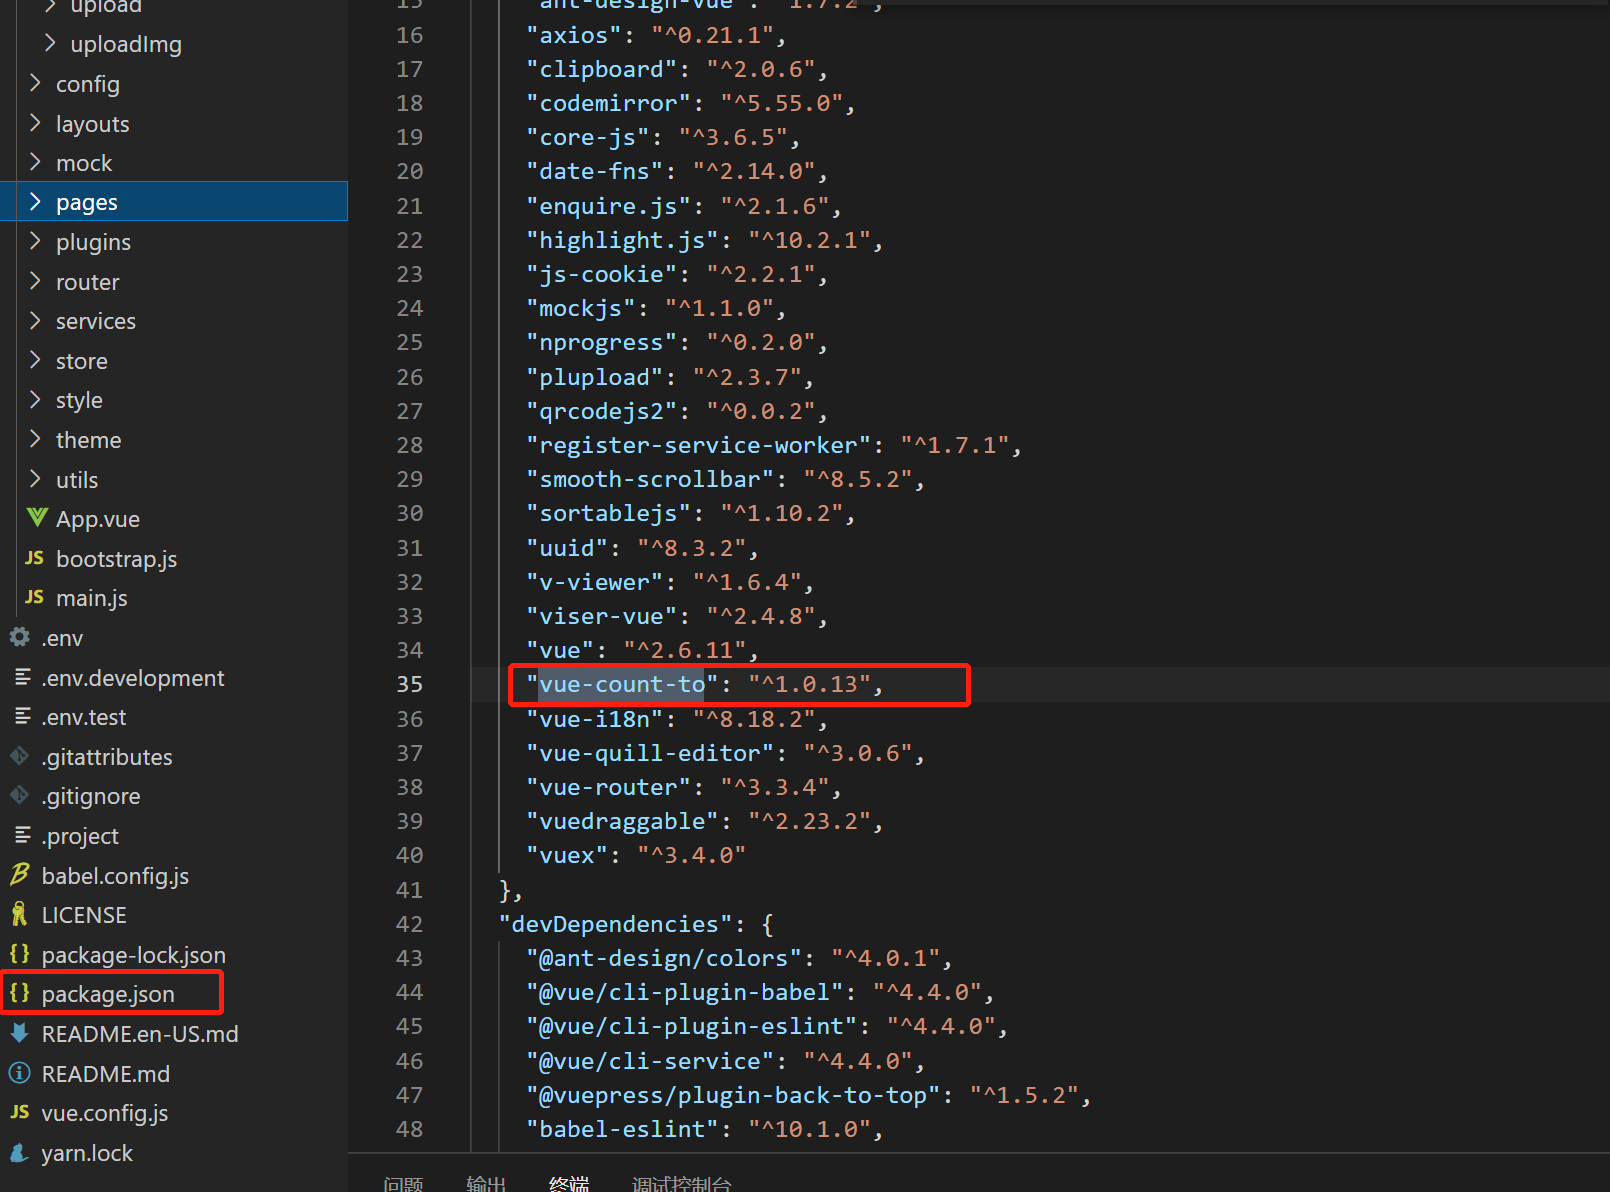Viewport: 1610px width, 1192px height.
Task: Click the info icon next to README.md
Action: click(18, 1073)
